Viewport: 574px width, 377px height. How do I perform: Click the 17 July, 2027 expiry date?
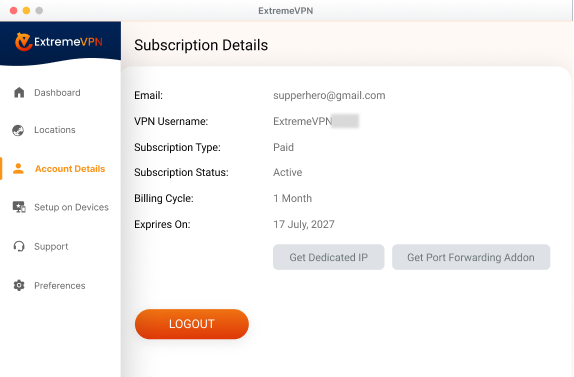(x=304, y=224)
